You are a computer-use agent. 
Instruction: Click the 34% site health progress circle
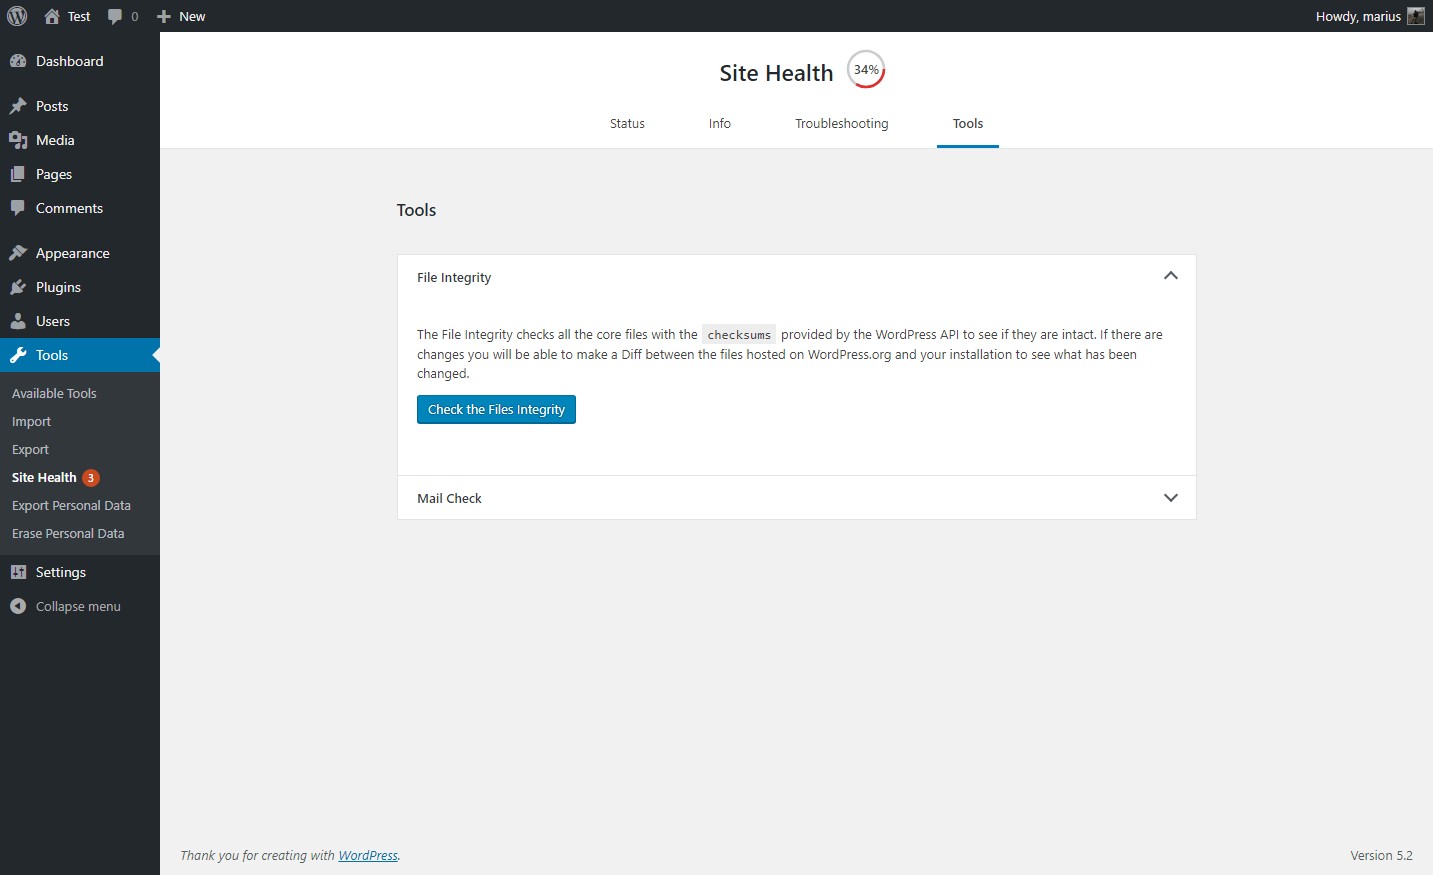pyautogui.click(x=866, y=70)
